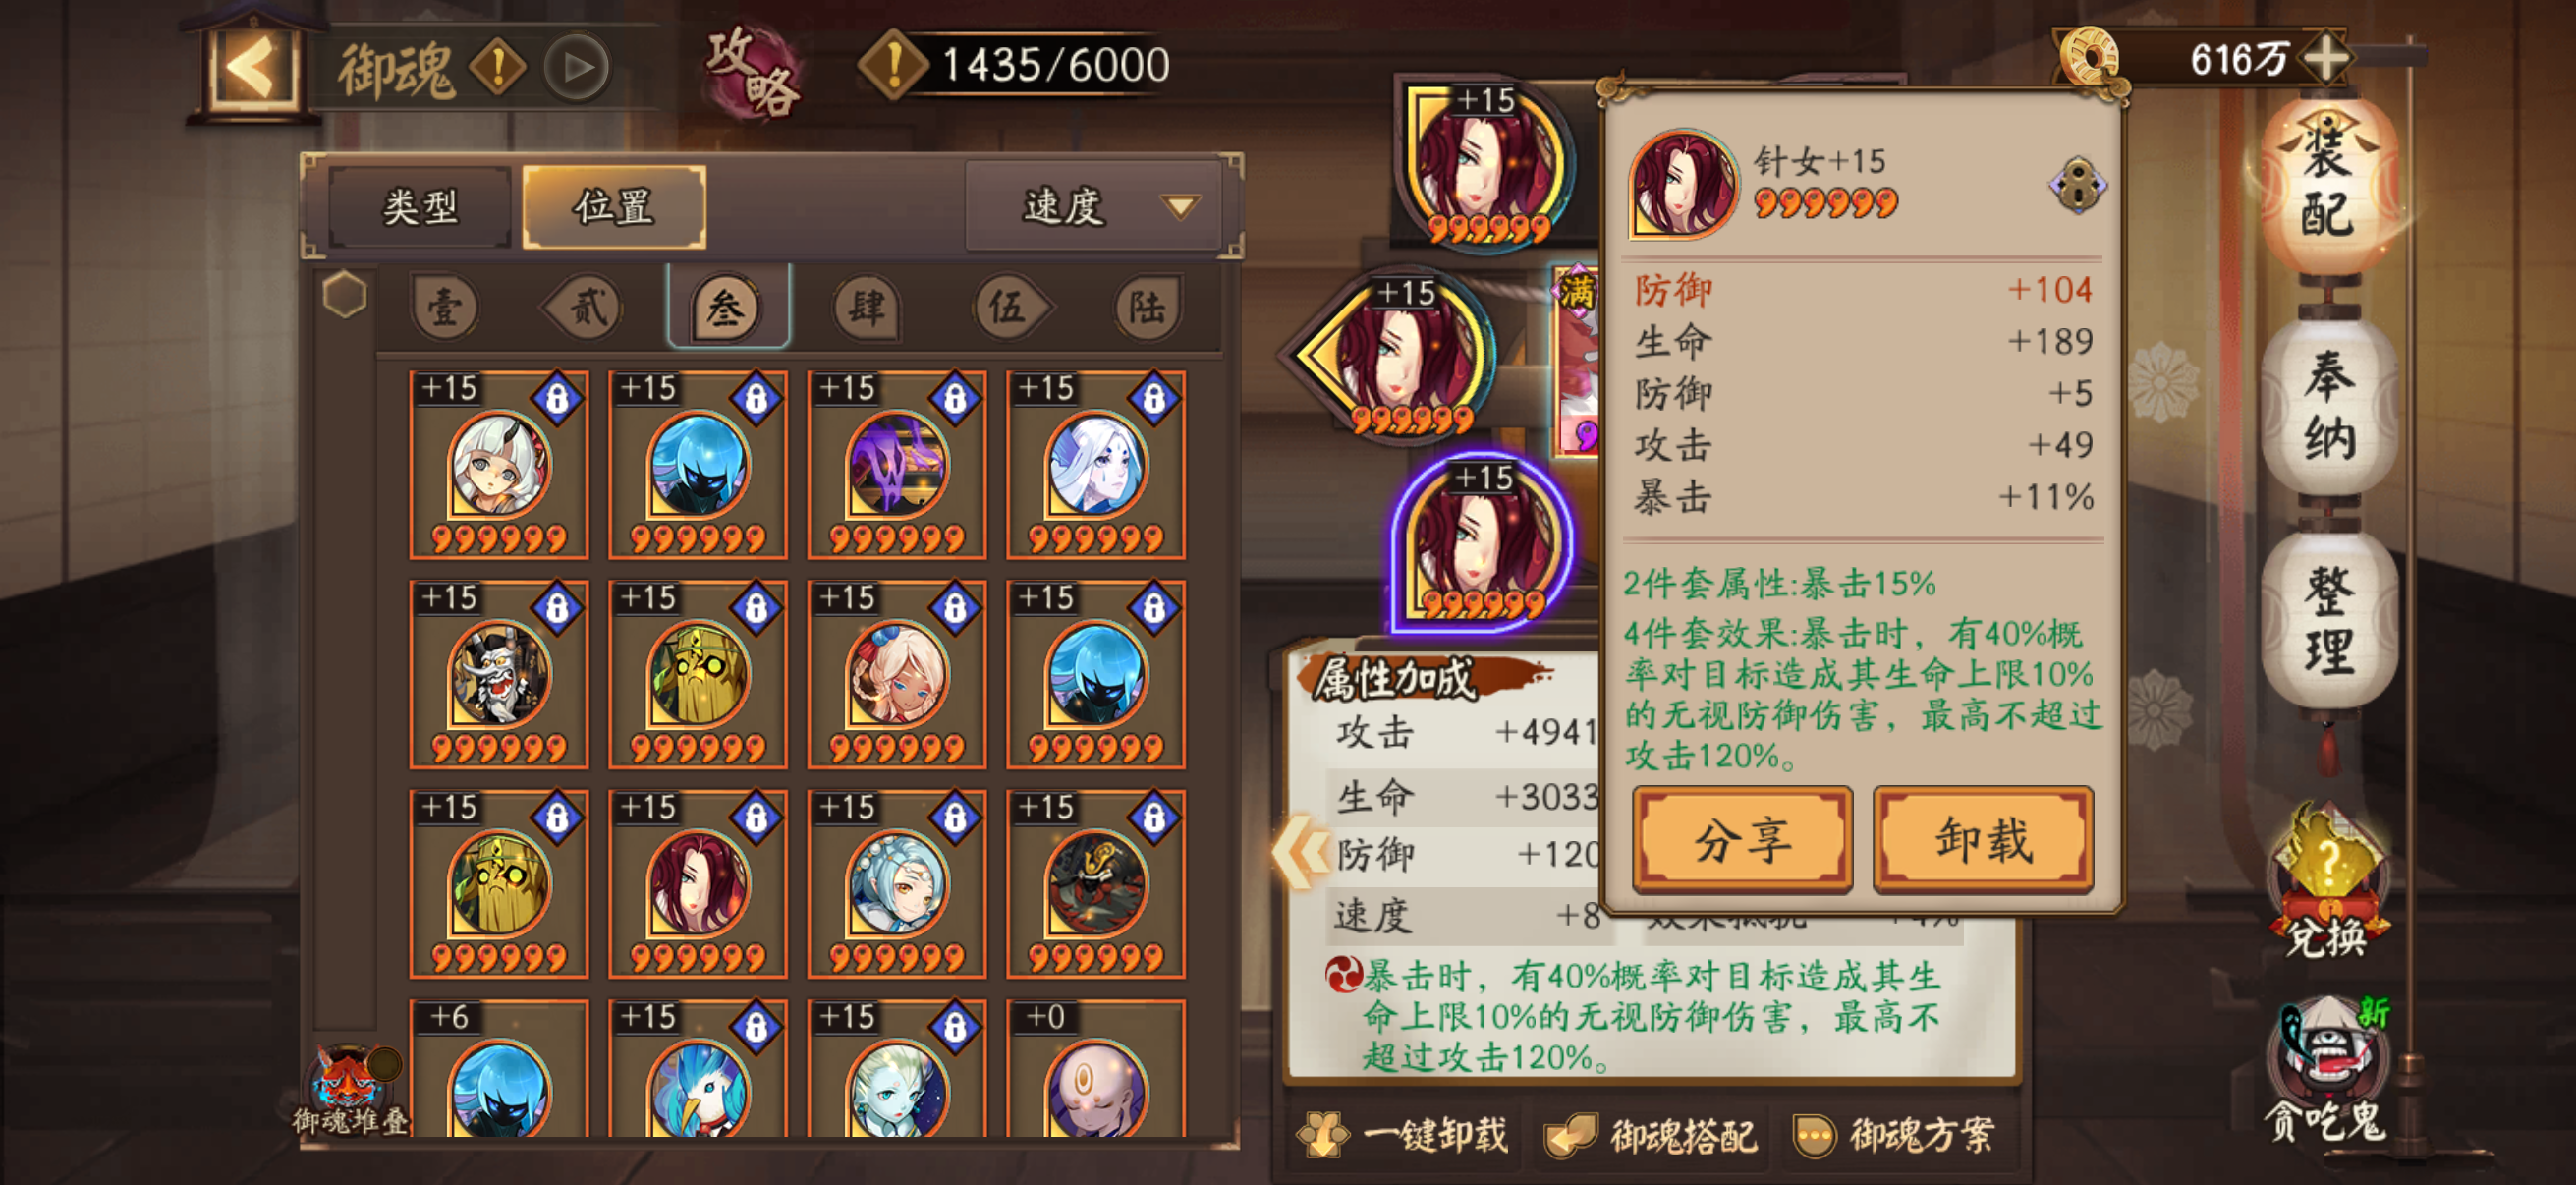Expand the attribute panel left chevron
The height and width of the screenshot is (1185, 2576).
coord(1301,851)
